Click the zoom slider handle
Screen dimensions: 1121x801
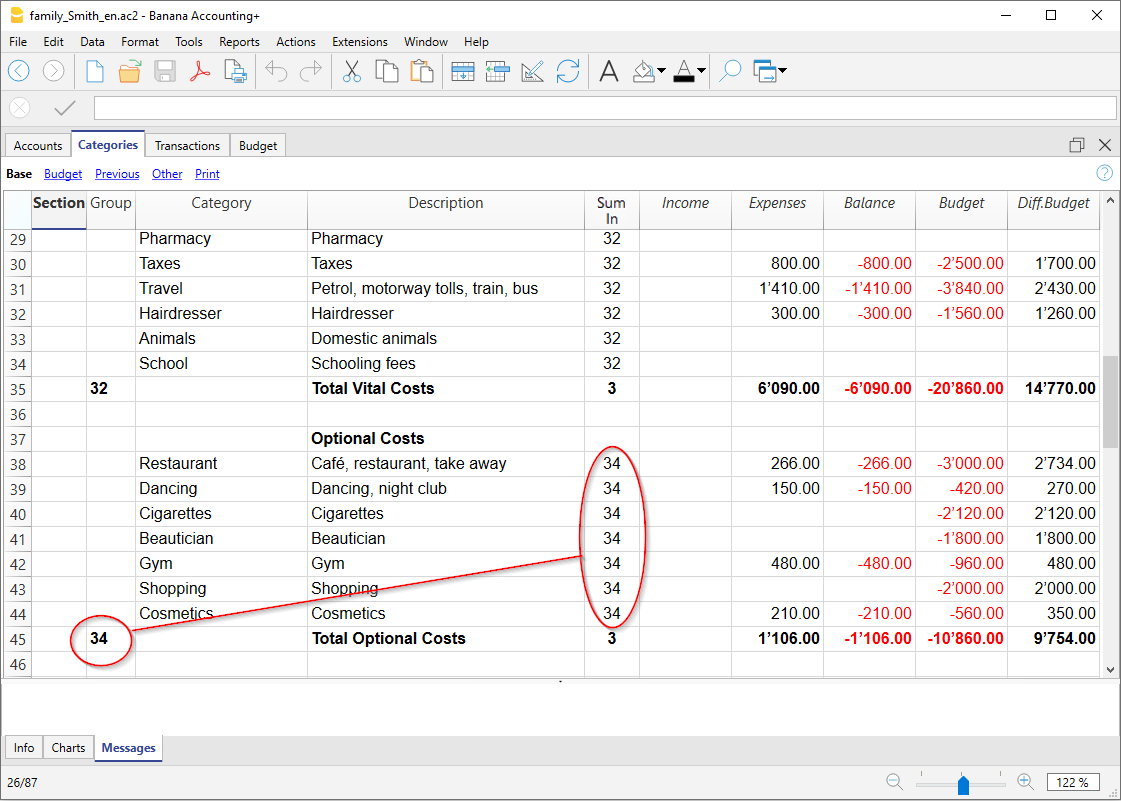pos(963,785)
